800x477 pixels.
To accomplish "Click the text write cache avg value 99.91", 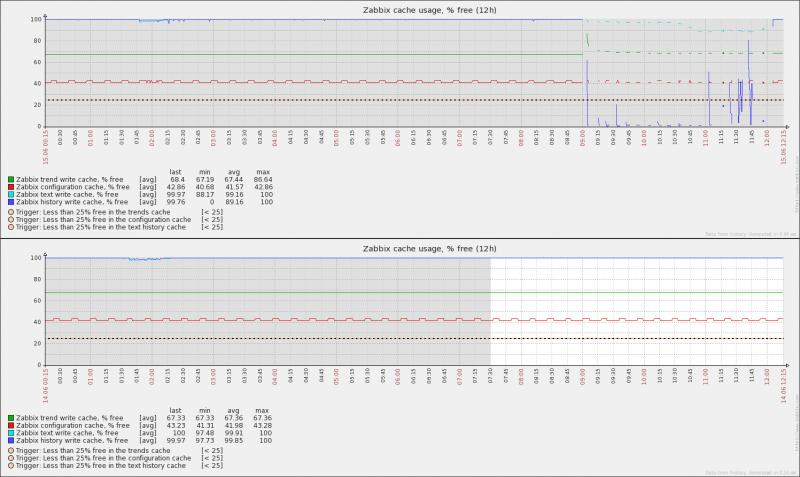I will click(234, 433).
